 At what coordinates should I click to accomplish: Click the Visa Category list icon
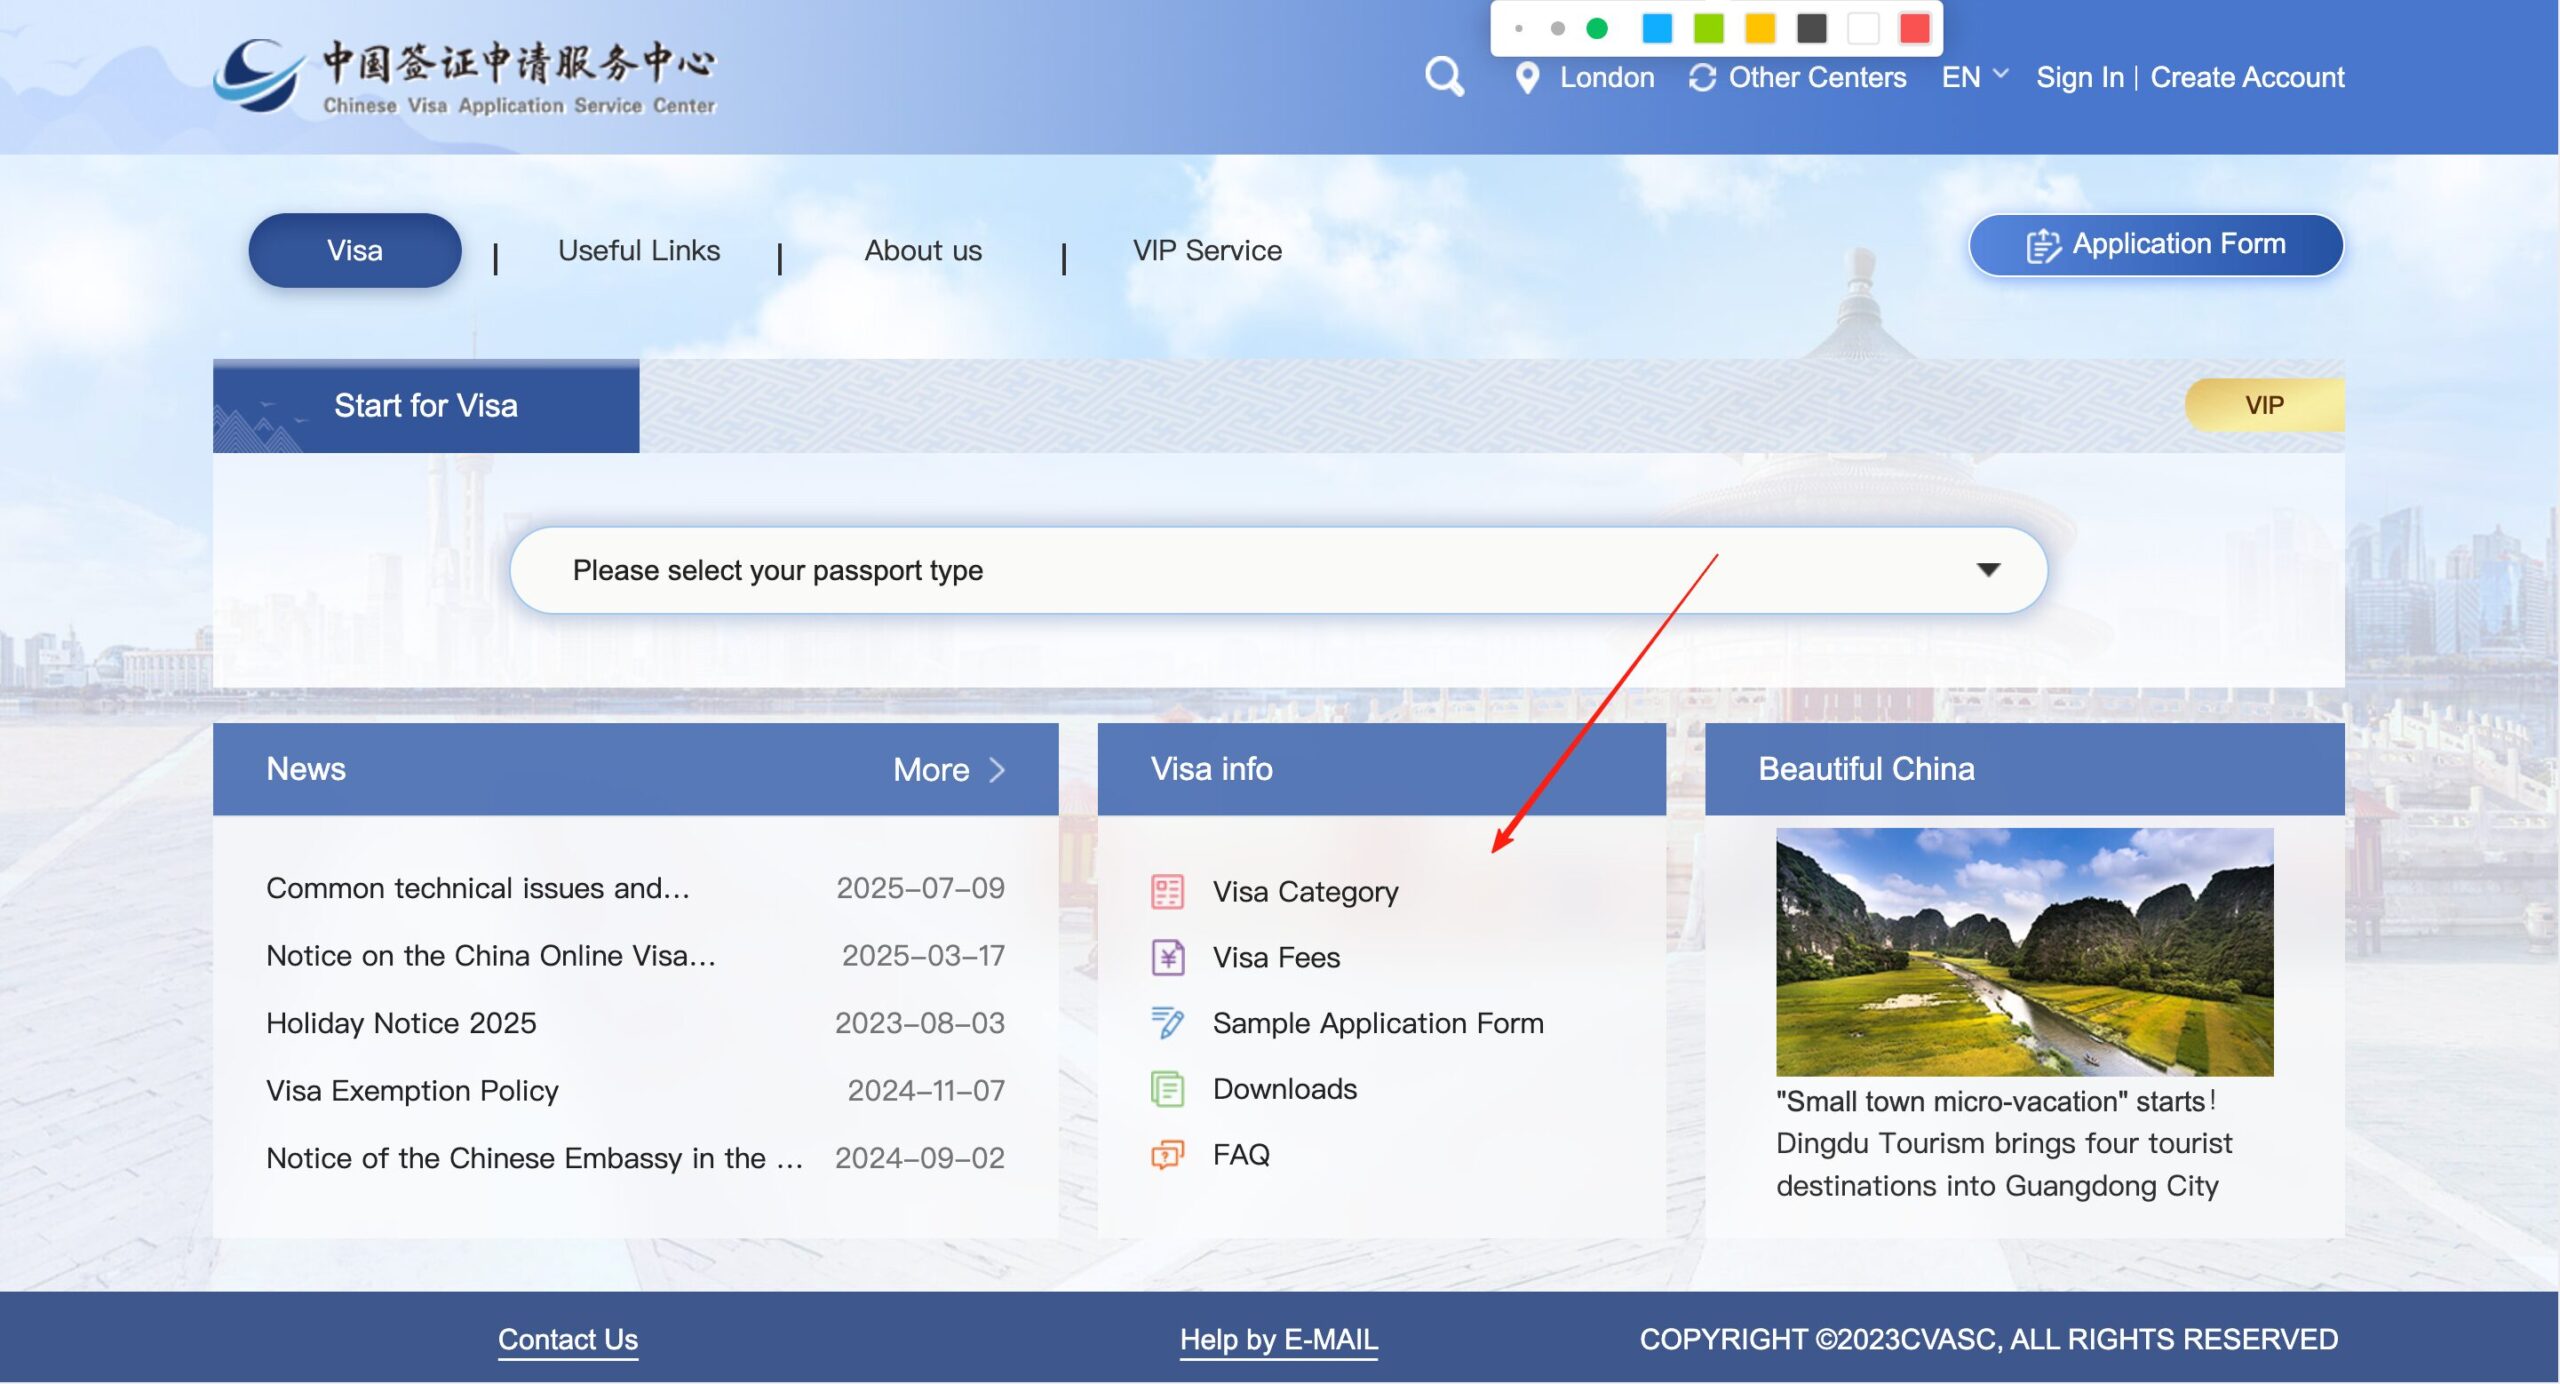click(x=1167, y=891)
